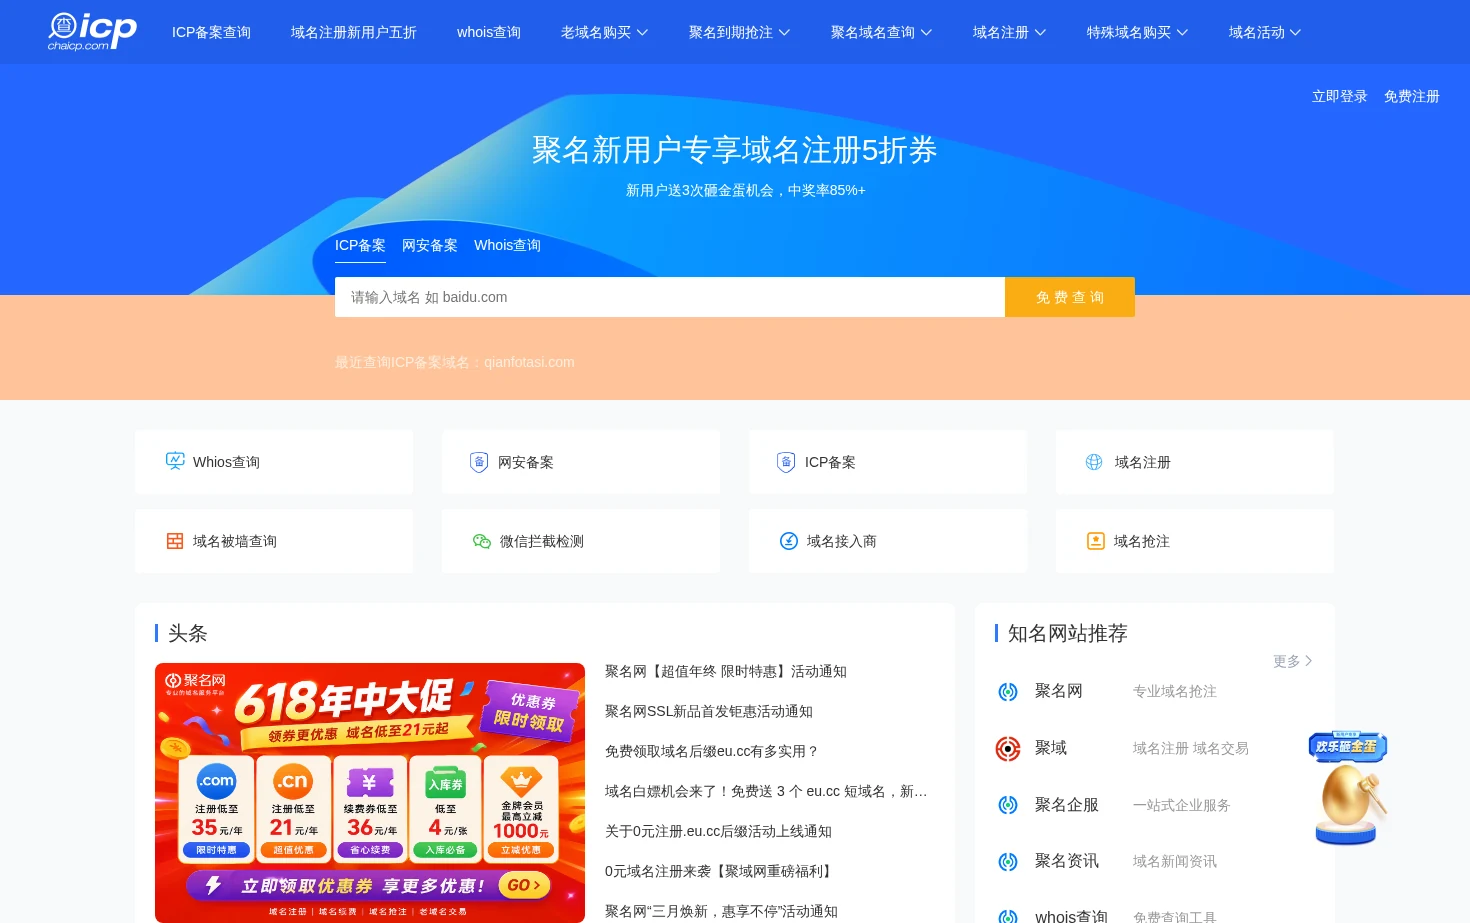The height and width of the screenshot is (923, 1470).
Task: Open news 聚名网【超值年终 限时特惠】活动通知
Action: (x=726, y=671)
